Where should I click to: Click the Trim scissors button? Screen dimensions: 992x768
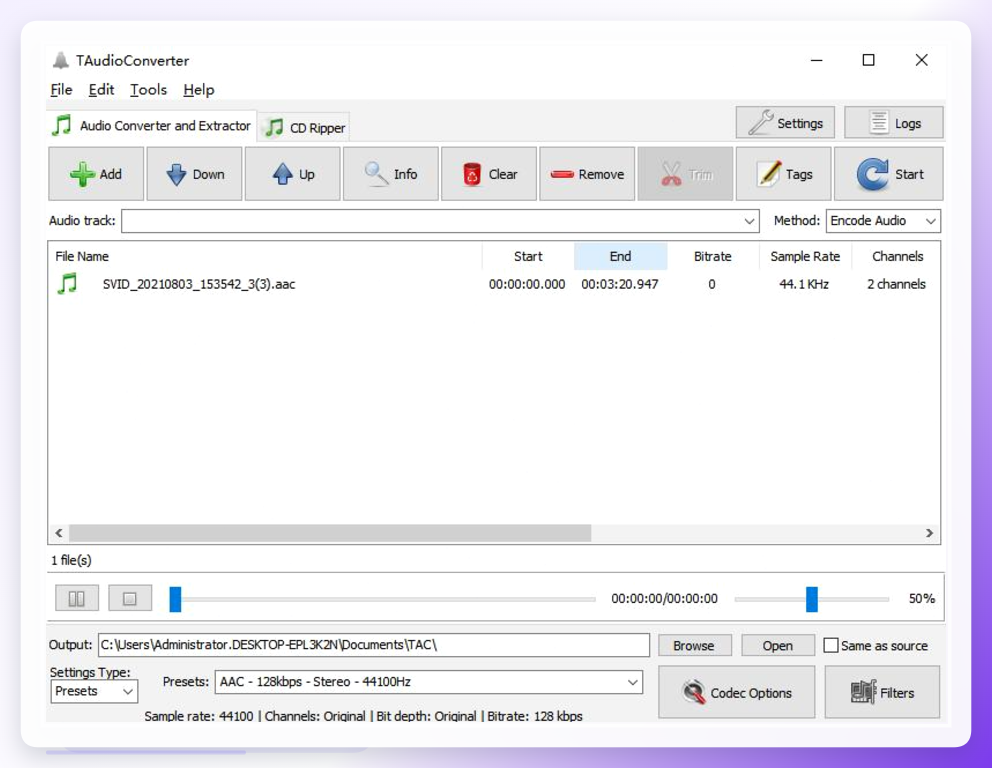tap(685, 174)
